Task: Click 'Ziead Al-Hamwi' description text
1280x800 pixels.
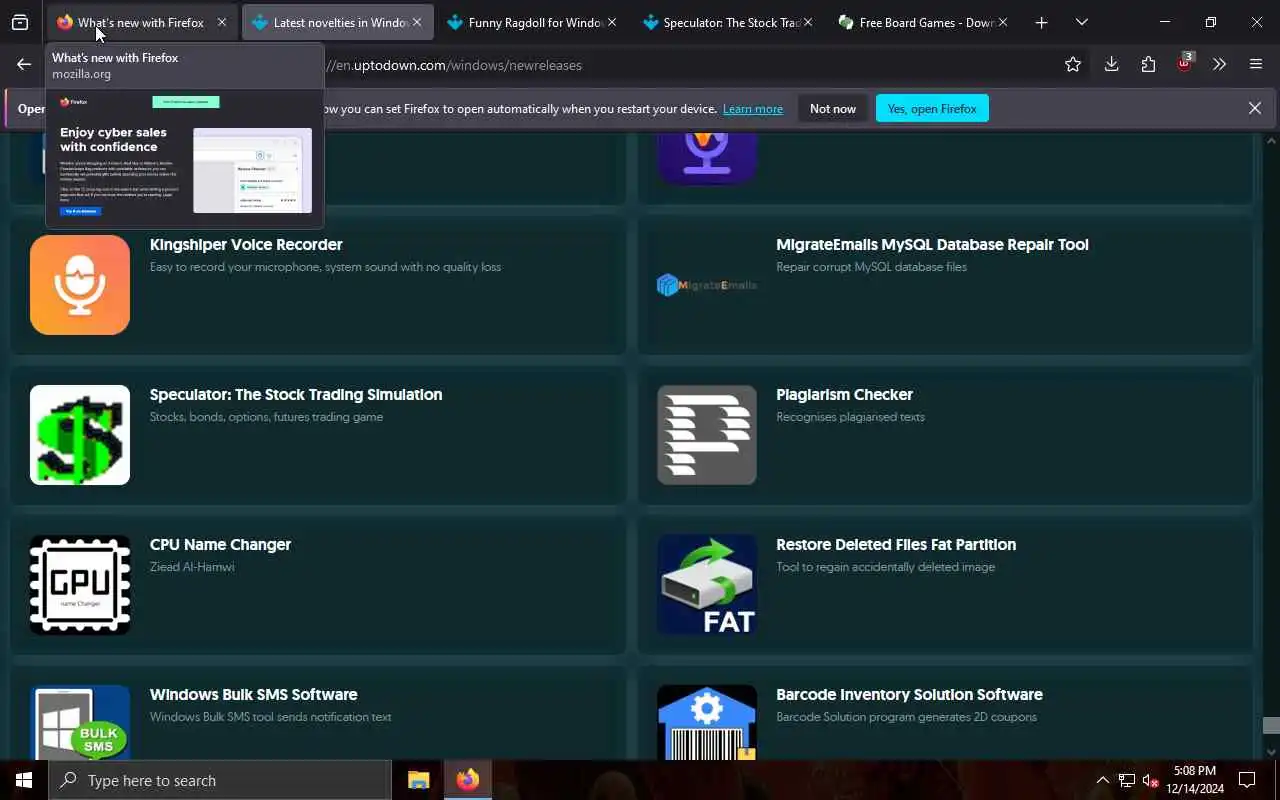Action: (192, 567)
